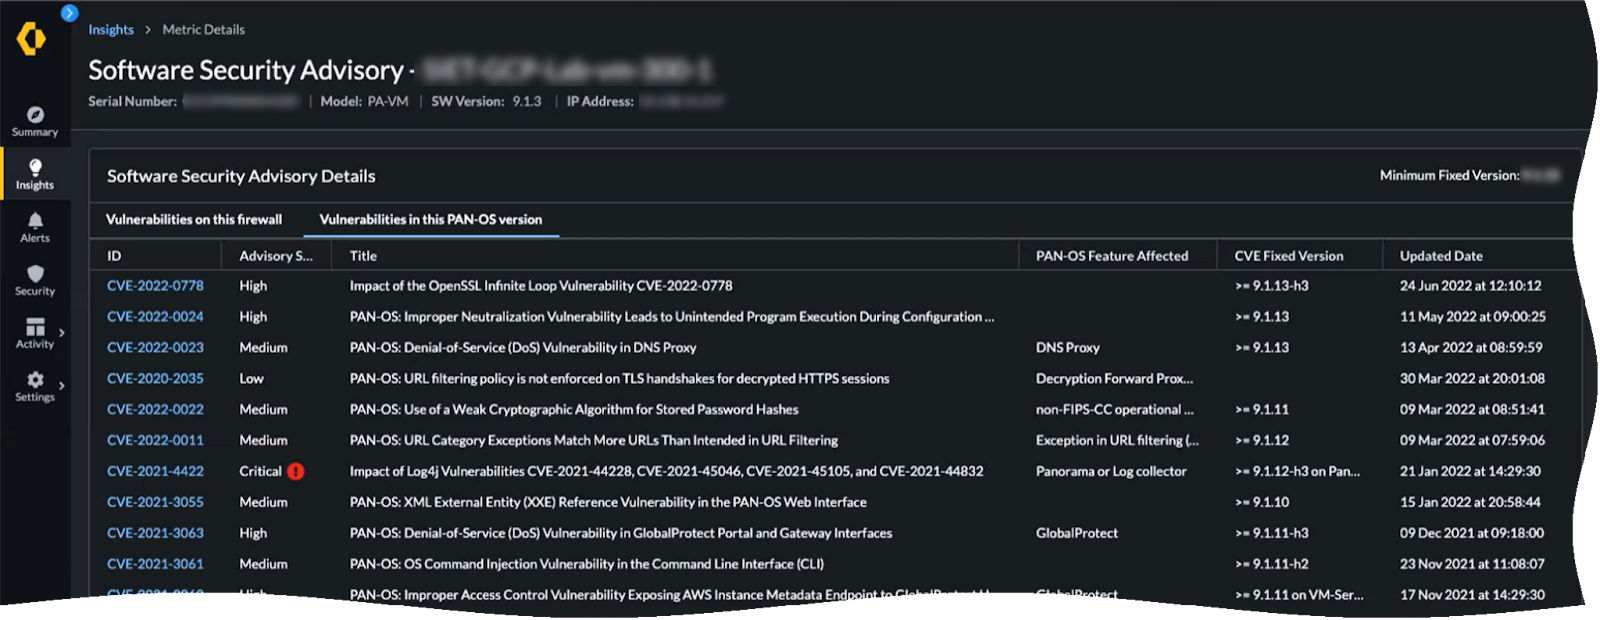Screen dimensions: 1600x620
Task: Expand the Activity submenu chevron
Action: point(62,332)
